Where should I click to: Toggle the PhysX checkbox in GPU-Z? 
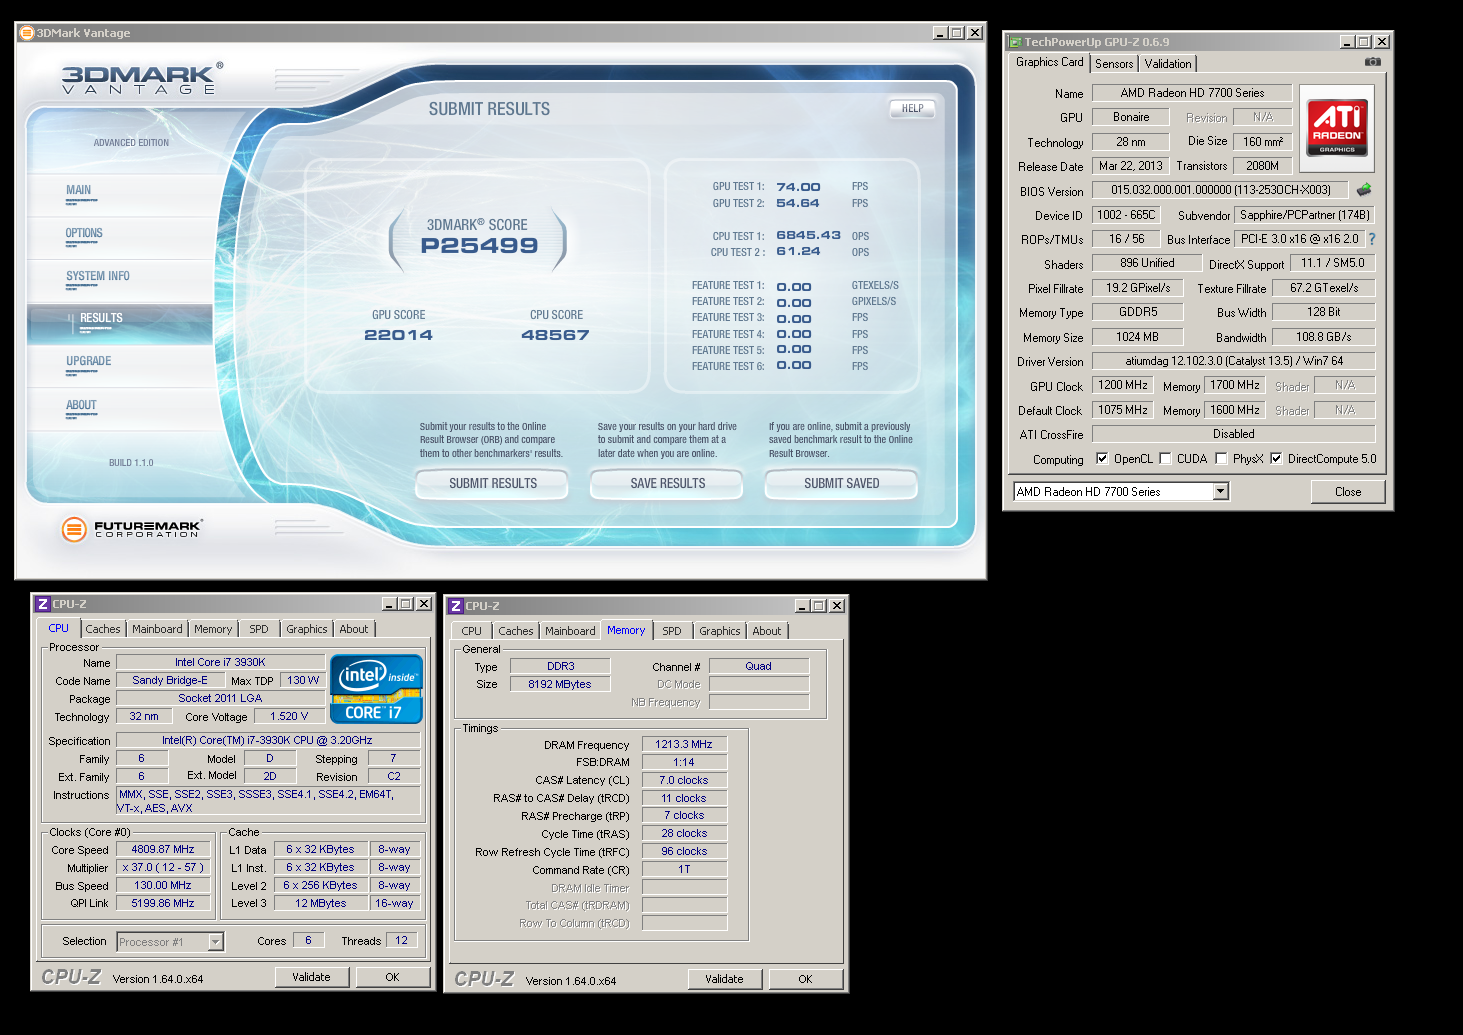(1221, 459)
